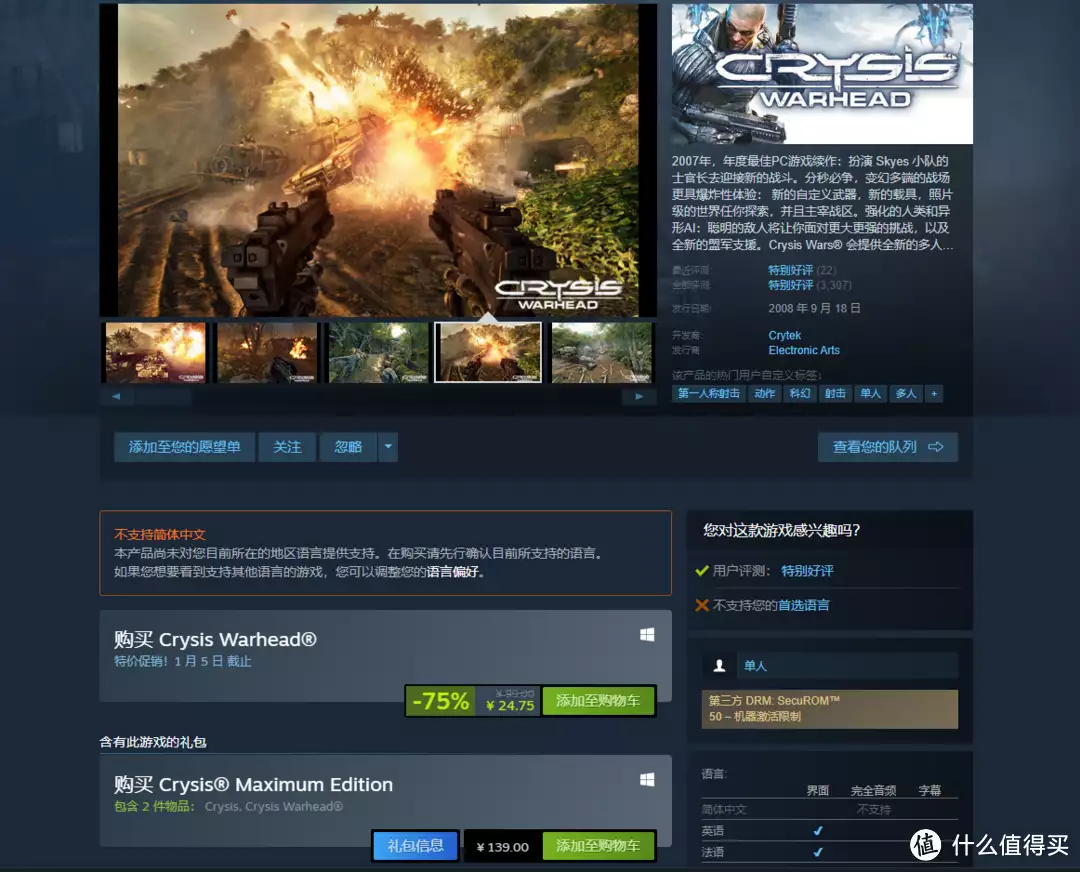
Task: Click the right arrow of thumbnail scroller
Action: [639, 396]
